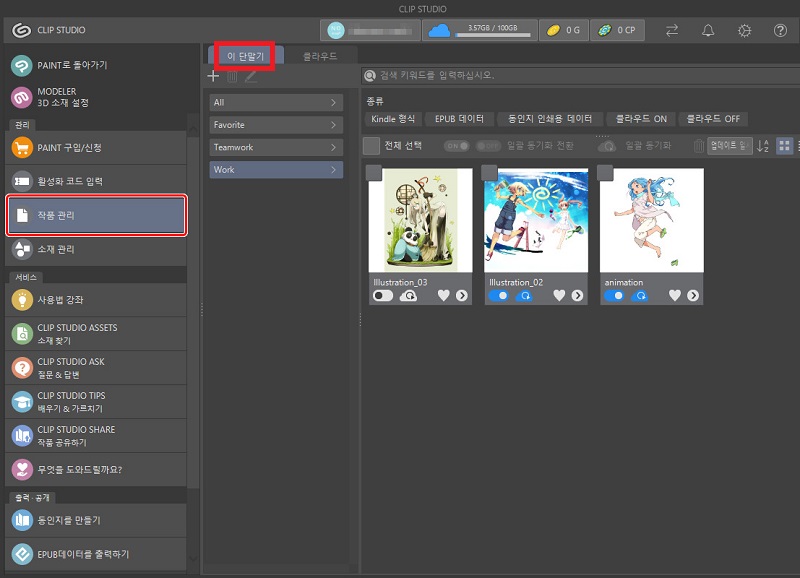Image resolution: width=800 pixels, height=578 pixels.
Task: Check the 전체 선택 select-all checkbox
Action: point(371,146)
